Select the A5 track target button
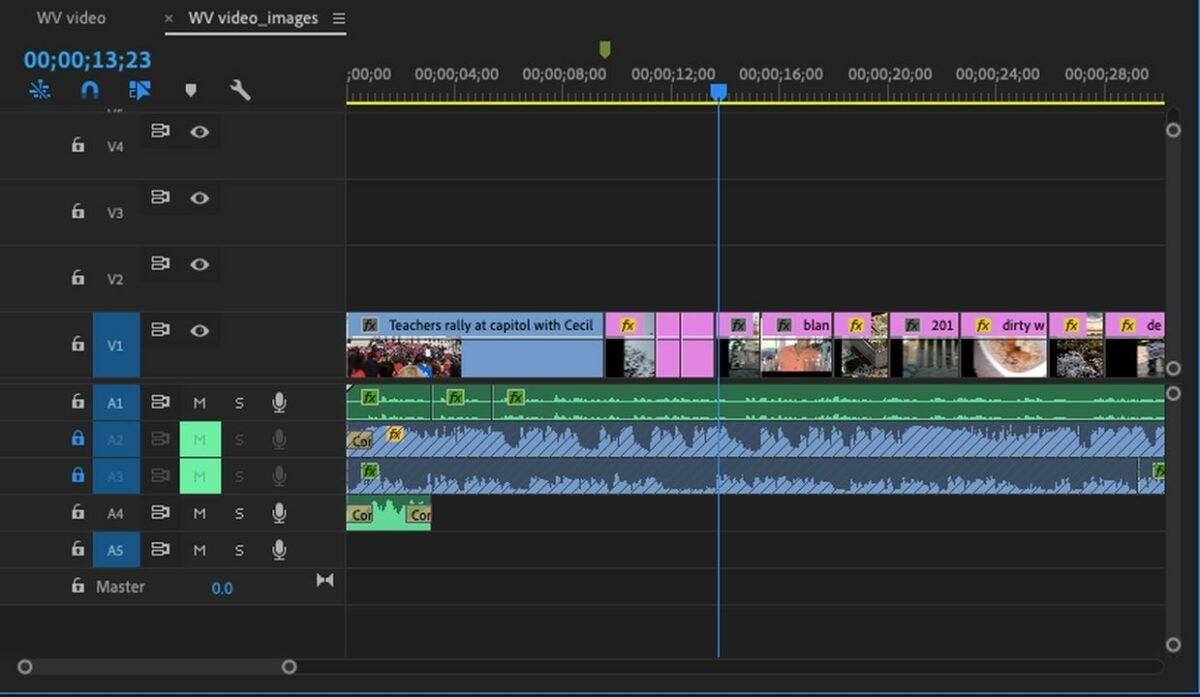1200x697 pixels. tap(116, 550)
